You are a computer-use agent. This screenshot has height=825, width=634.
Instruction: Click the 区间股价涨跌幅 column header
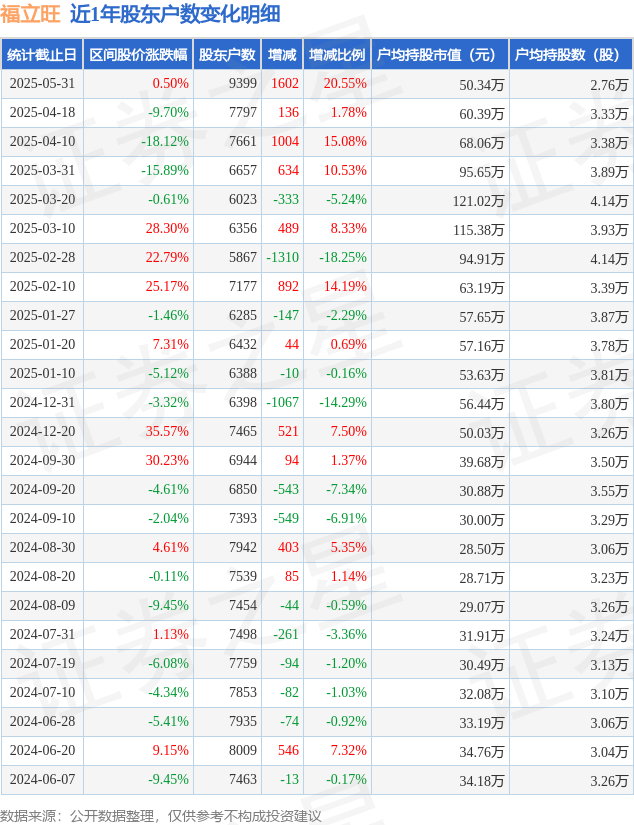tap(138, 55)
